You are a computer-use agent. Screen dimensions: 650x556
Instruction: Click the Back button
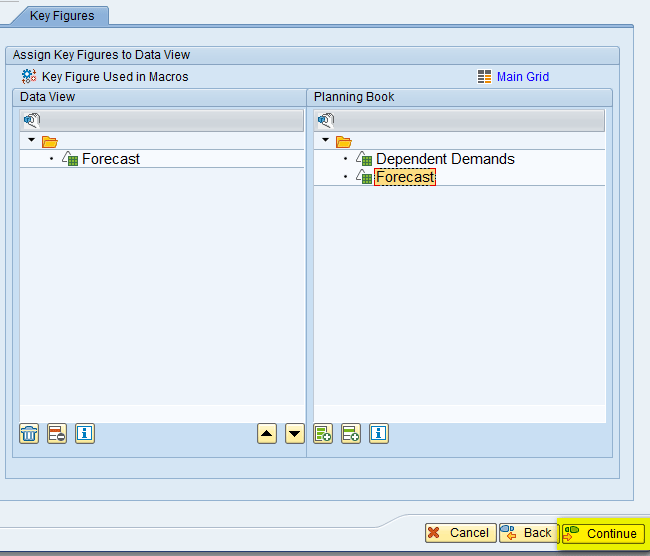(x=529, y=533)
